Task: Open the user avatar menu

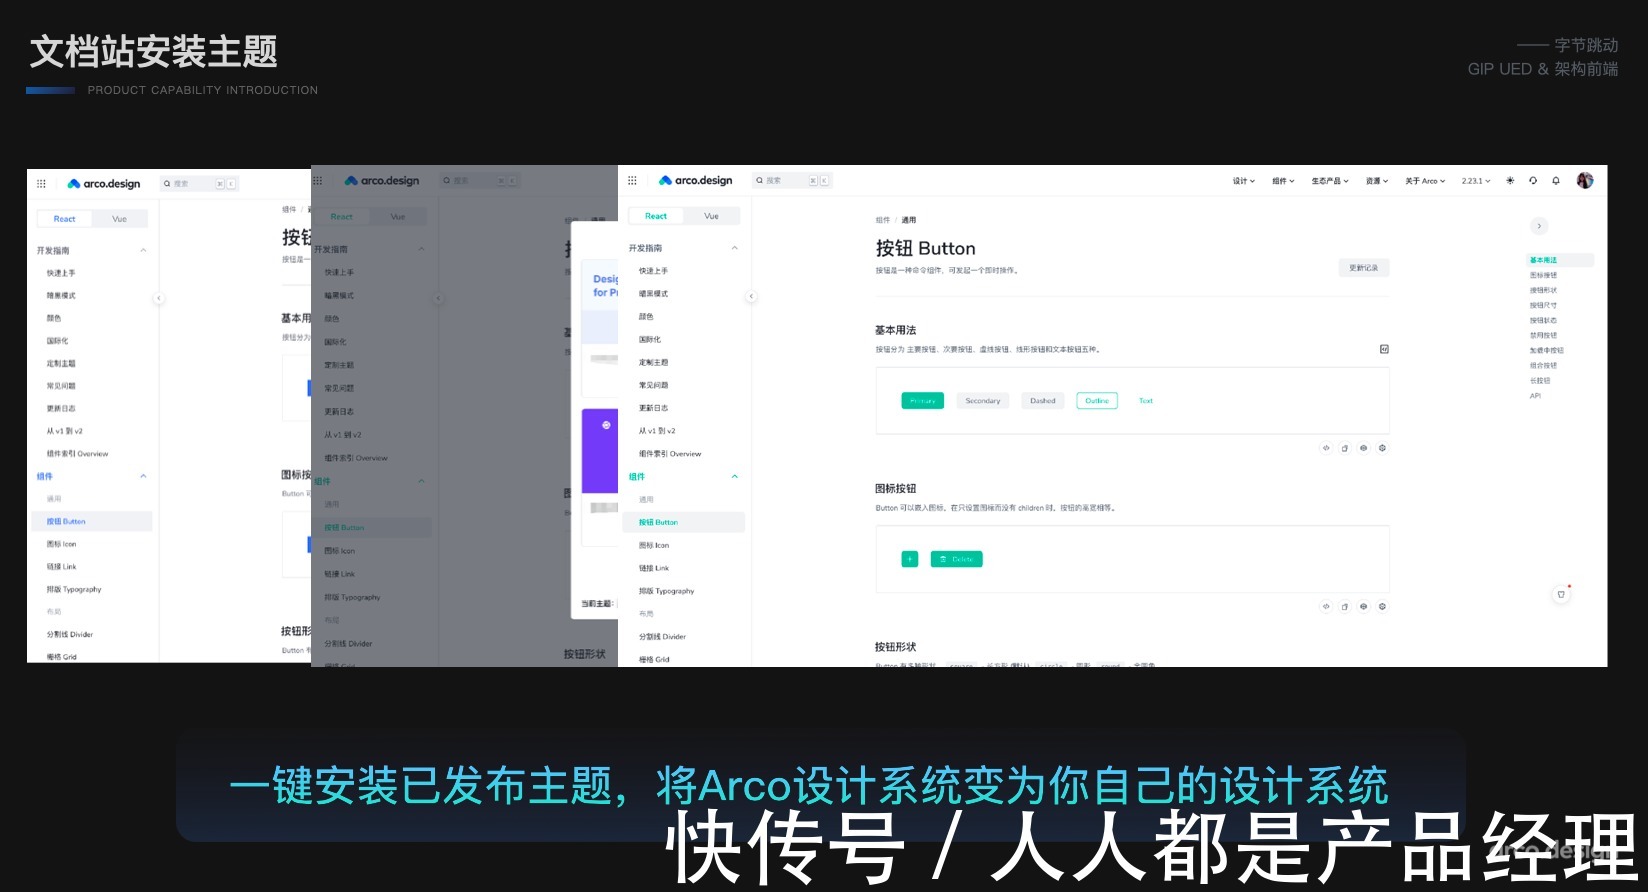Action: click(x=1585, y=181)
